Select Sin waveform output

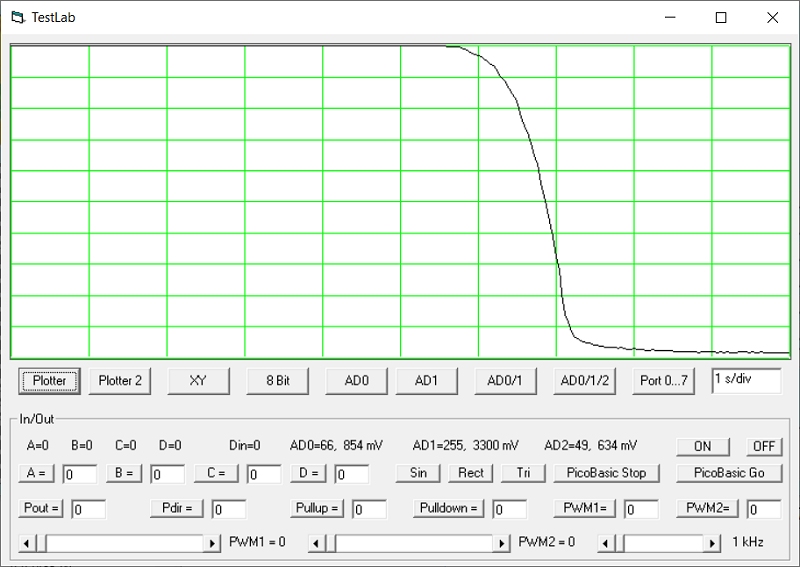coord(418,473)
